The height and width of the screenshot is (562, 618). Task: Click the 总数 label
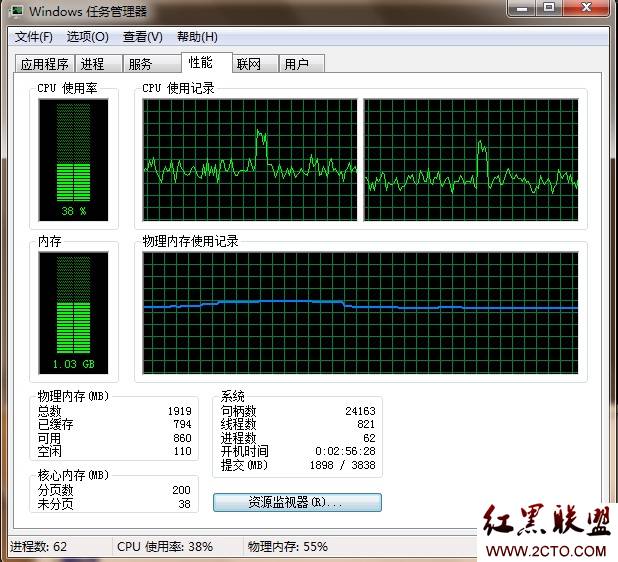coord(49,411)
